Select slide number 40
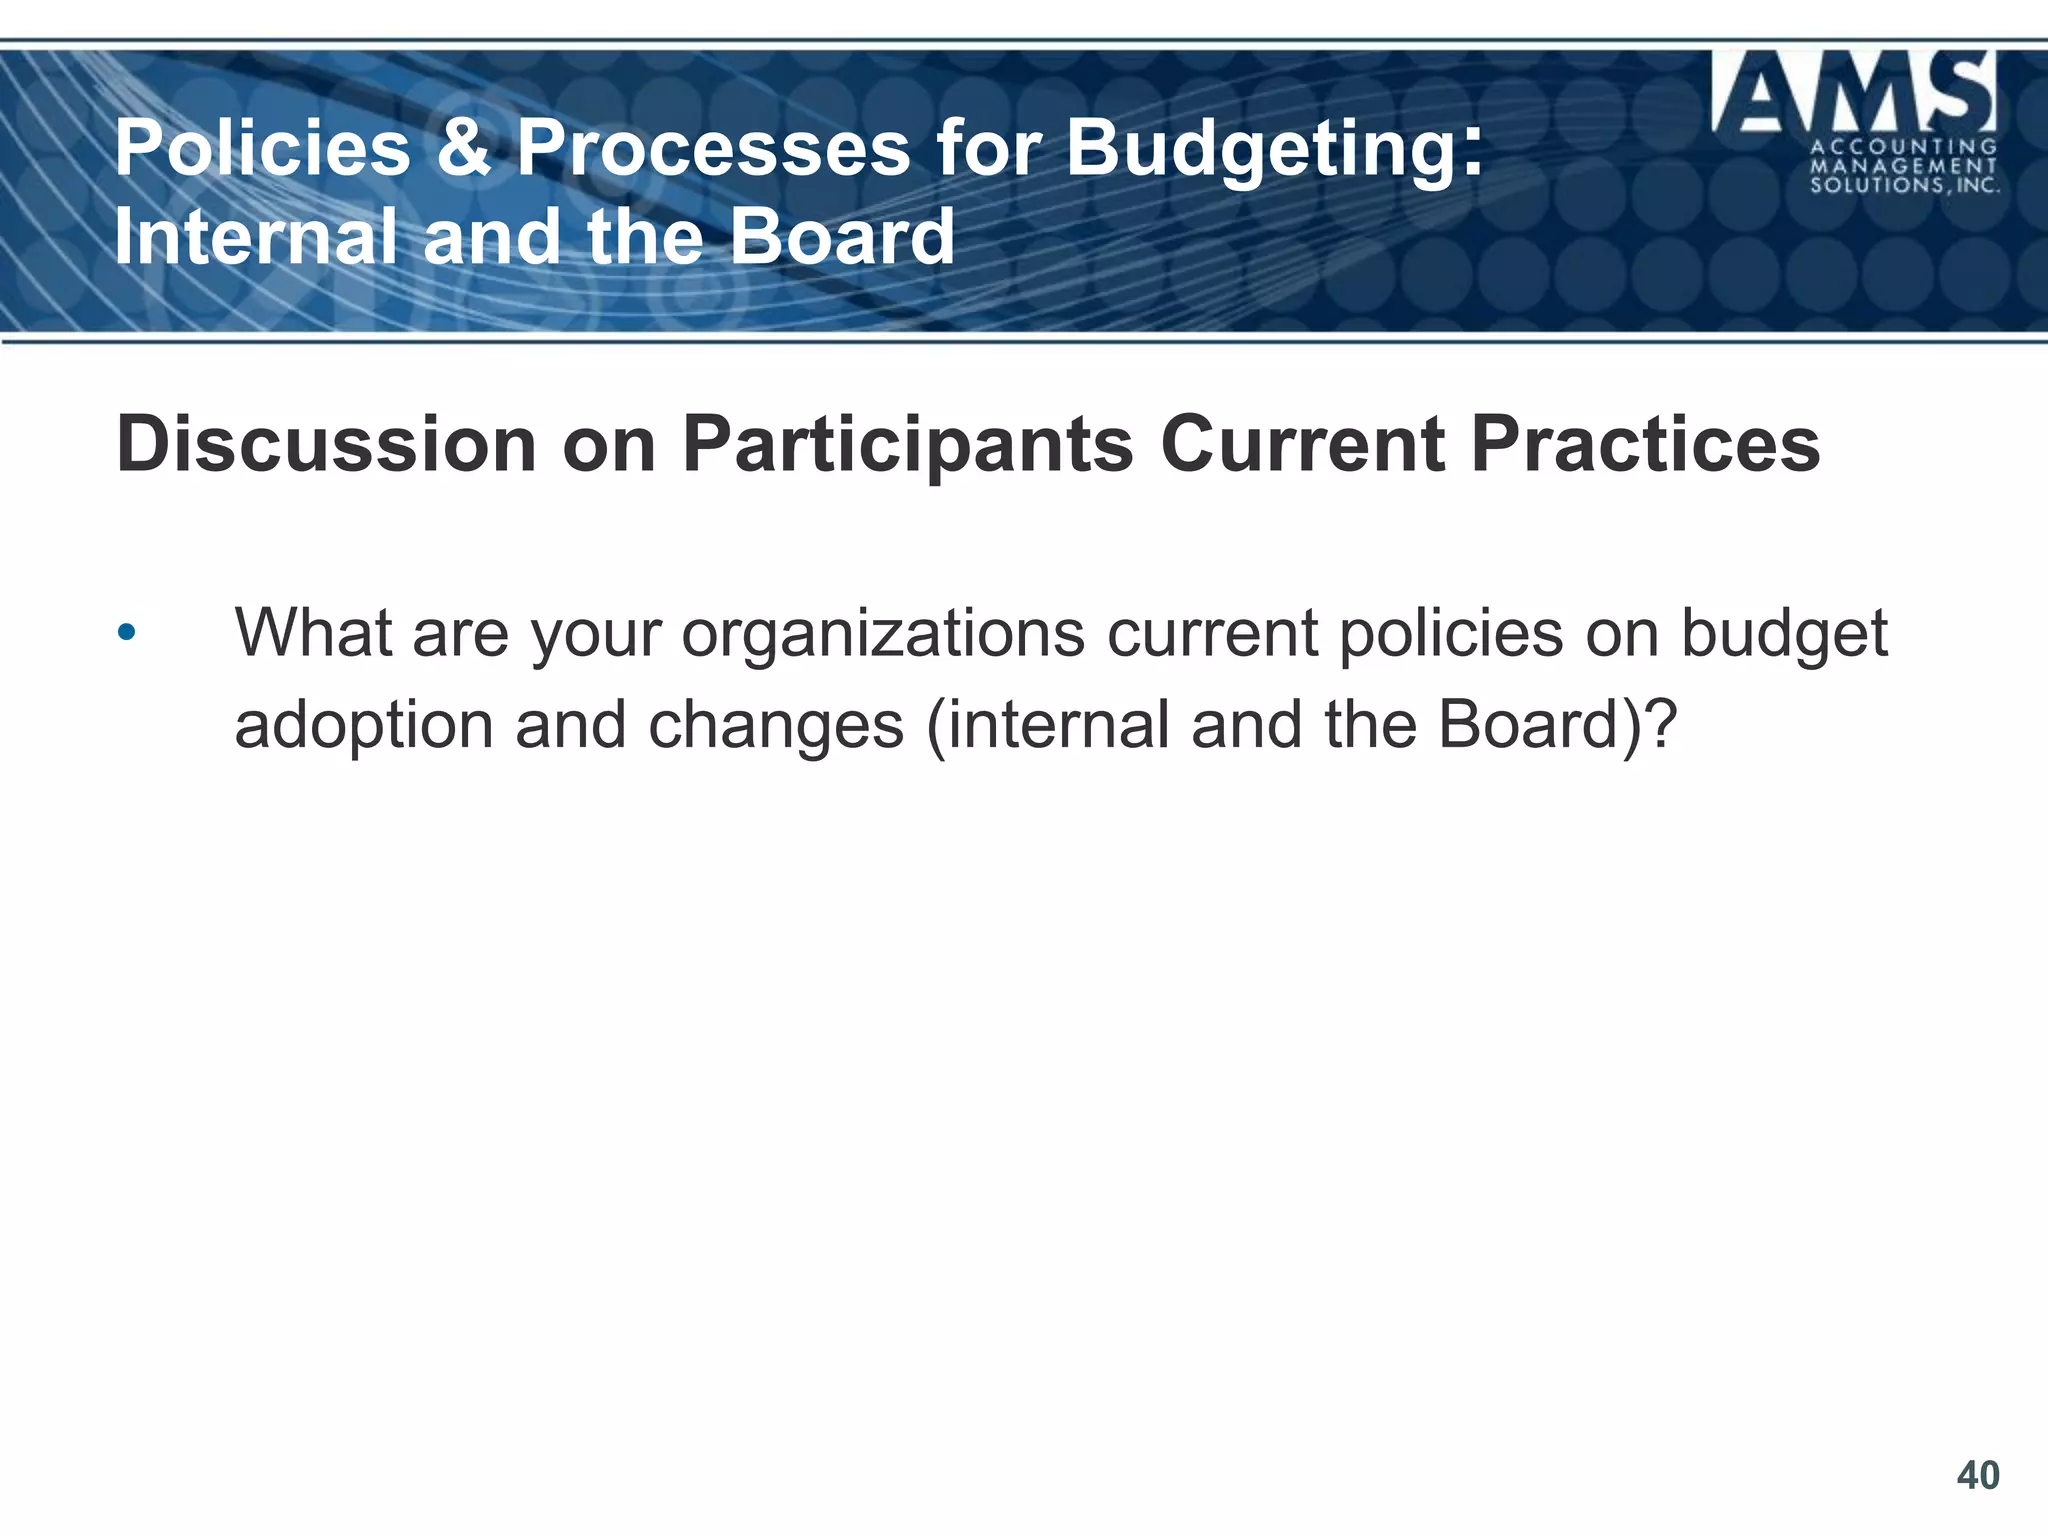The image size is (2048, 1536). tap(1978, 1475)
